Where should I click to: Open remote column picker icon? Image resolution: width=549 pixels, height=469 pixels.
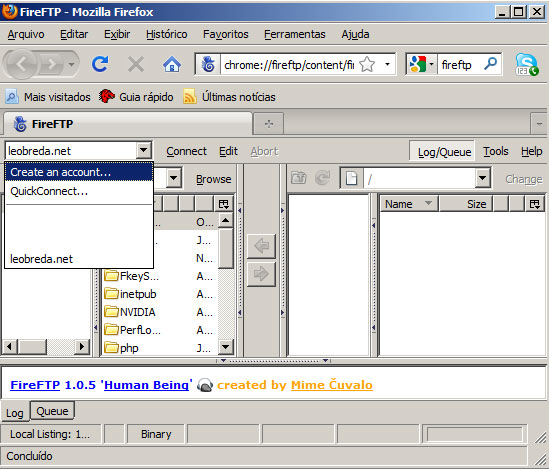point(535,204)
